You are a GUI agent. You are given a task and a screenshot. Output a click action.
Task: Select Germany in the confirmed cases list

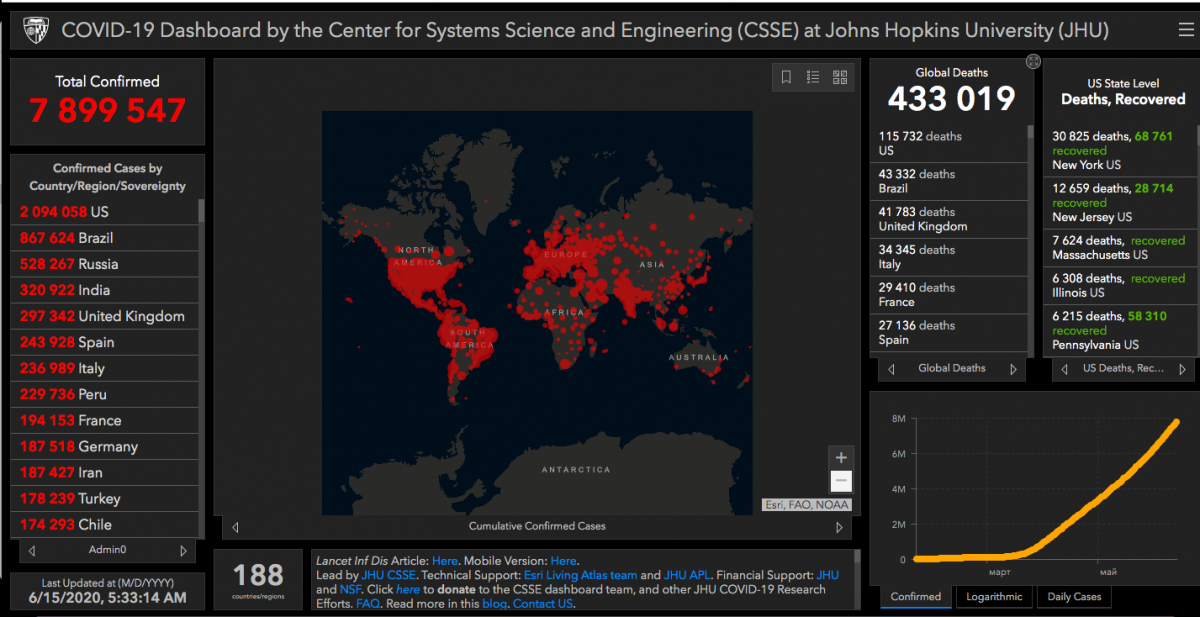point(105,446)
